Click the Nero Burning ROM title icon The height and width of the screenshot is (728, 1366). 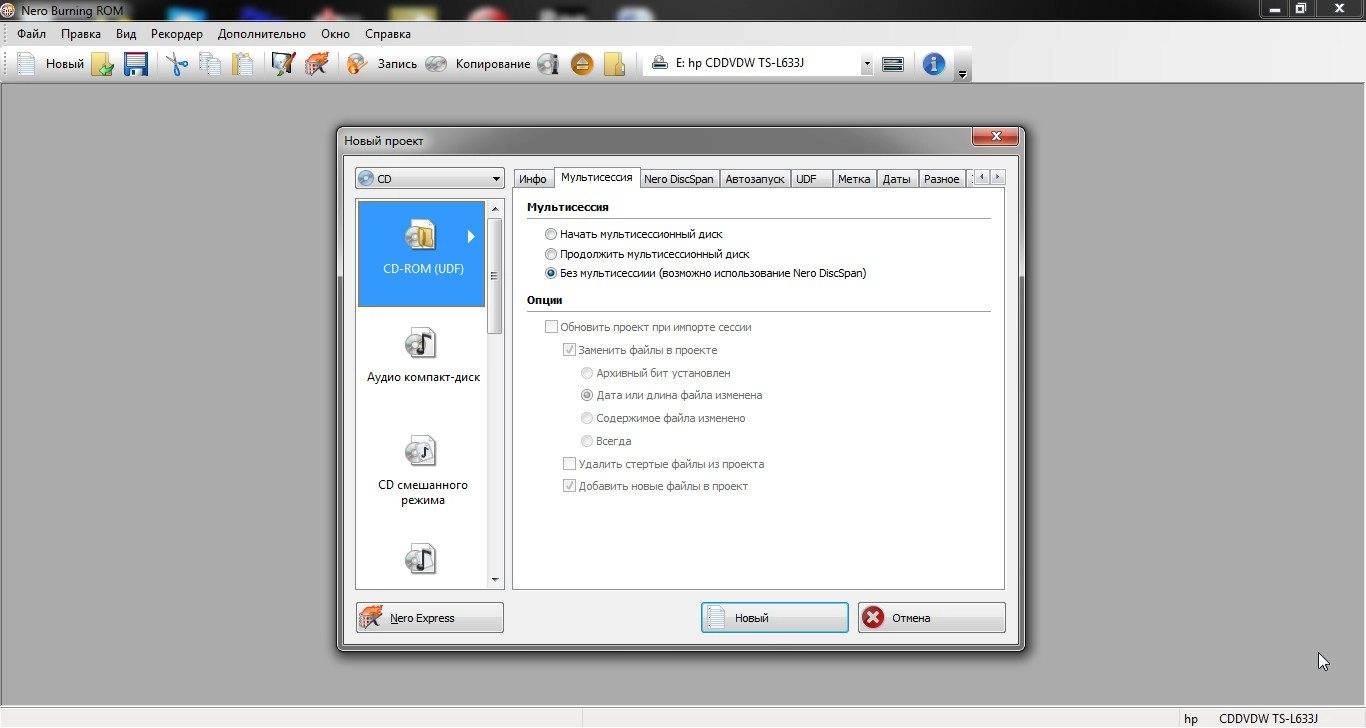click(10, 9)
